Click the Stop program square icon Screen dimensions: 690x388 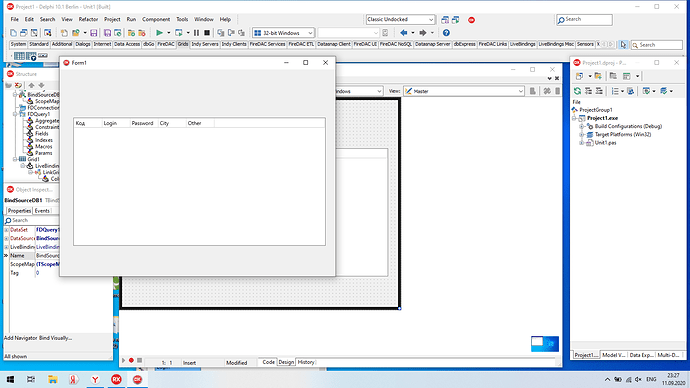207,33
